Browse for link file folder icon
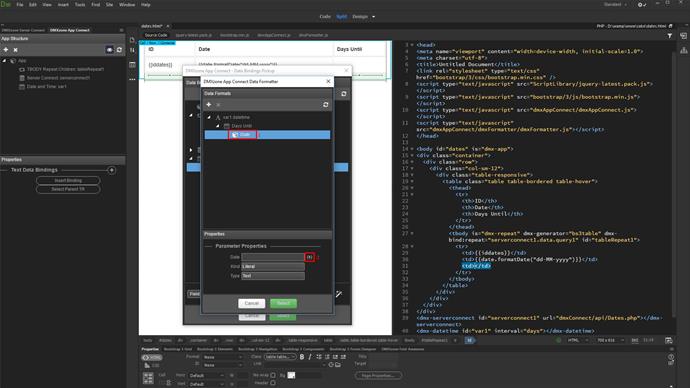The image size is (690, 388). point(338,365)
